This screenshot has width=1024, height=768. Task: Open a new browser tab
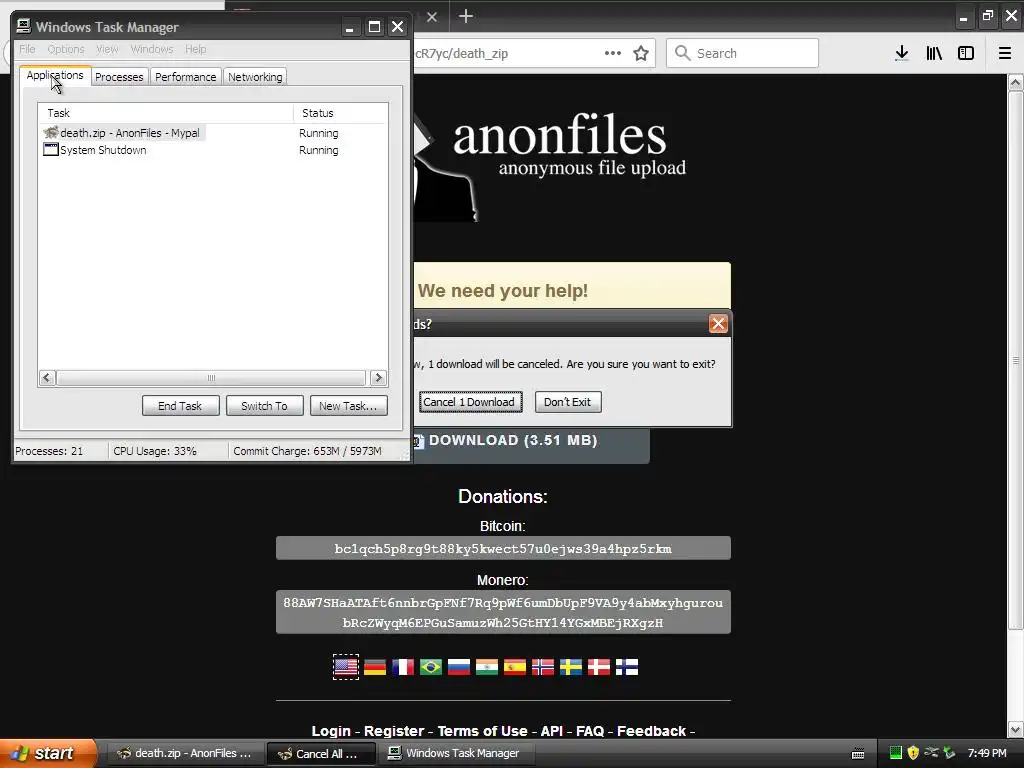(x=466, y=16)
